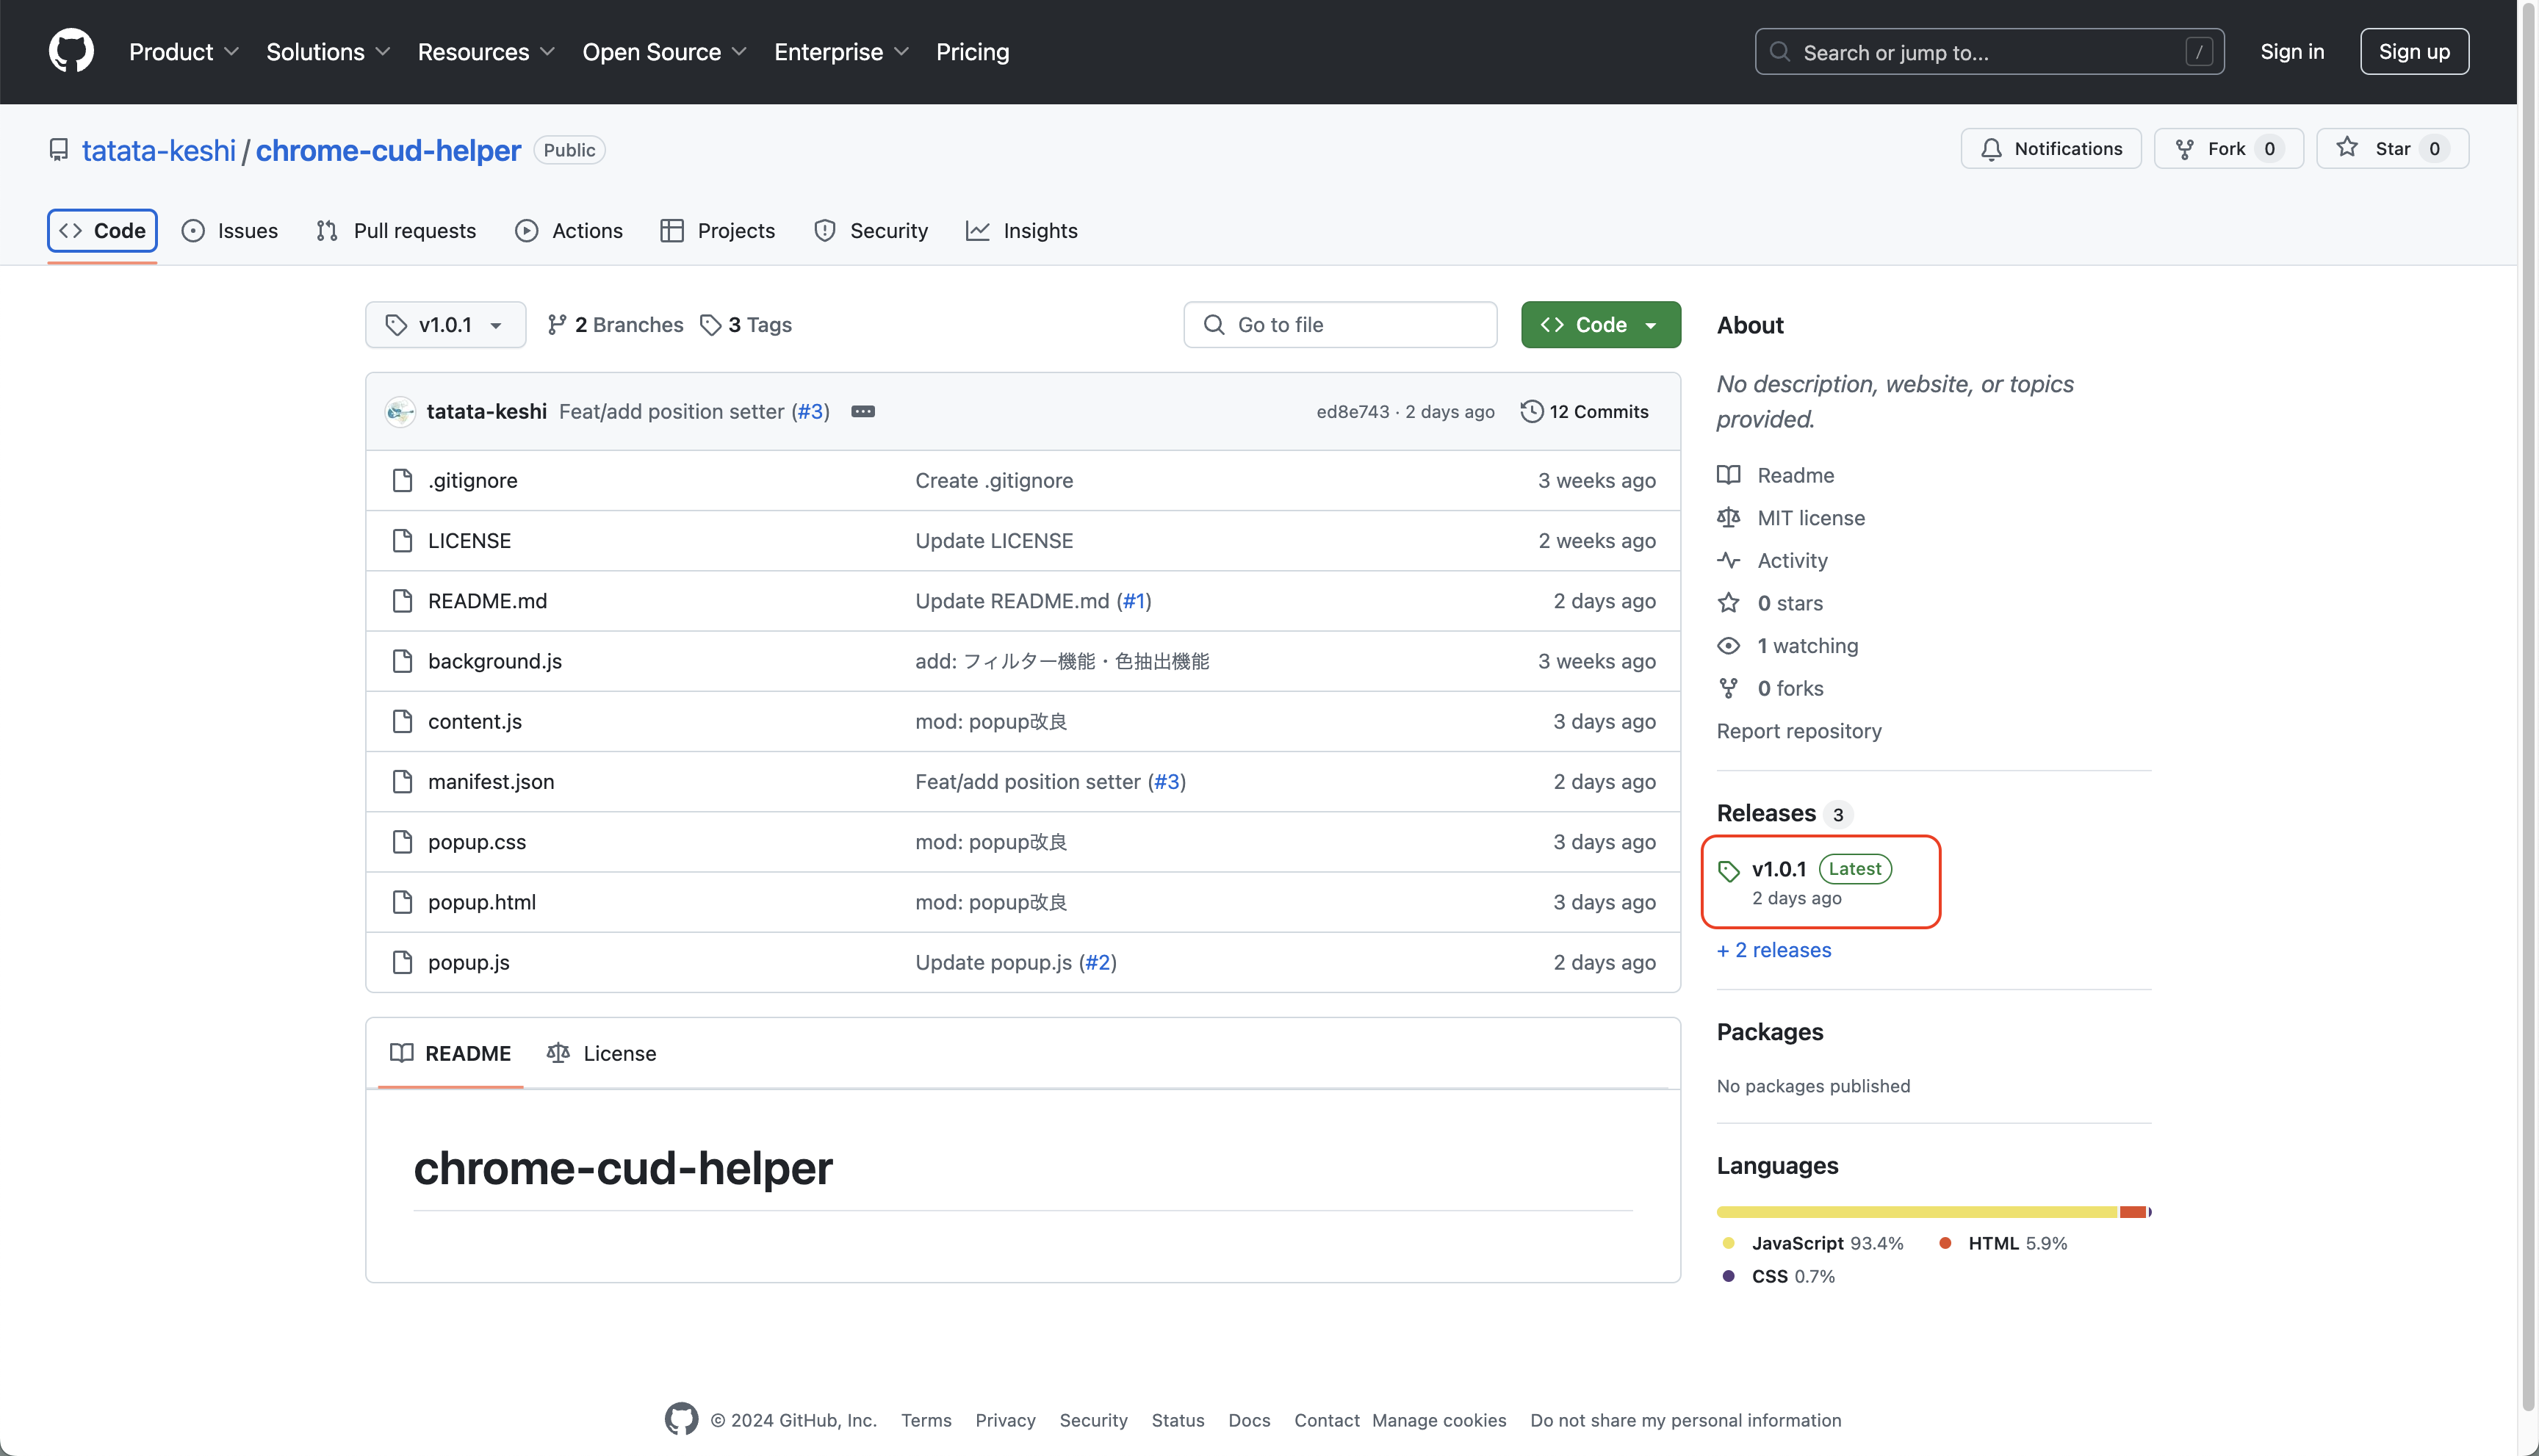The height and width of the screenshot is (1456, 2539).
Task: Switch to the License tab in readme panel
Action: (601, 1053)
